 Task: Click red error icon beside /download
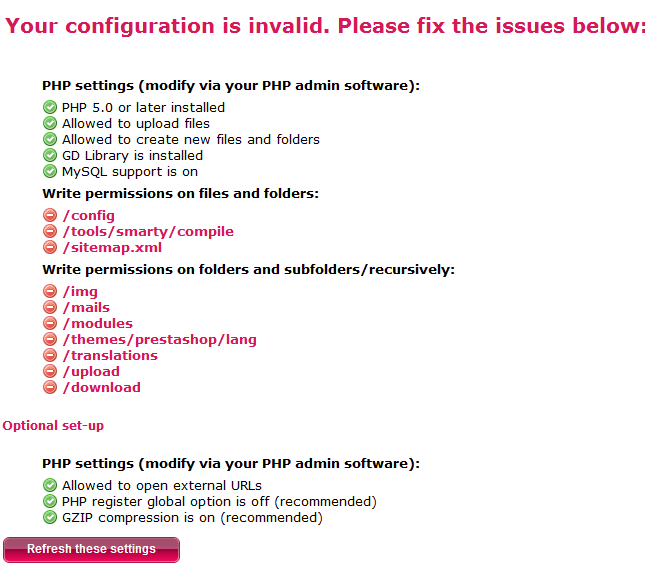[50, 387]
